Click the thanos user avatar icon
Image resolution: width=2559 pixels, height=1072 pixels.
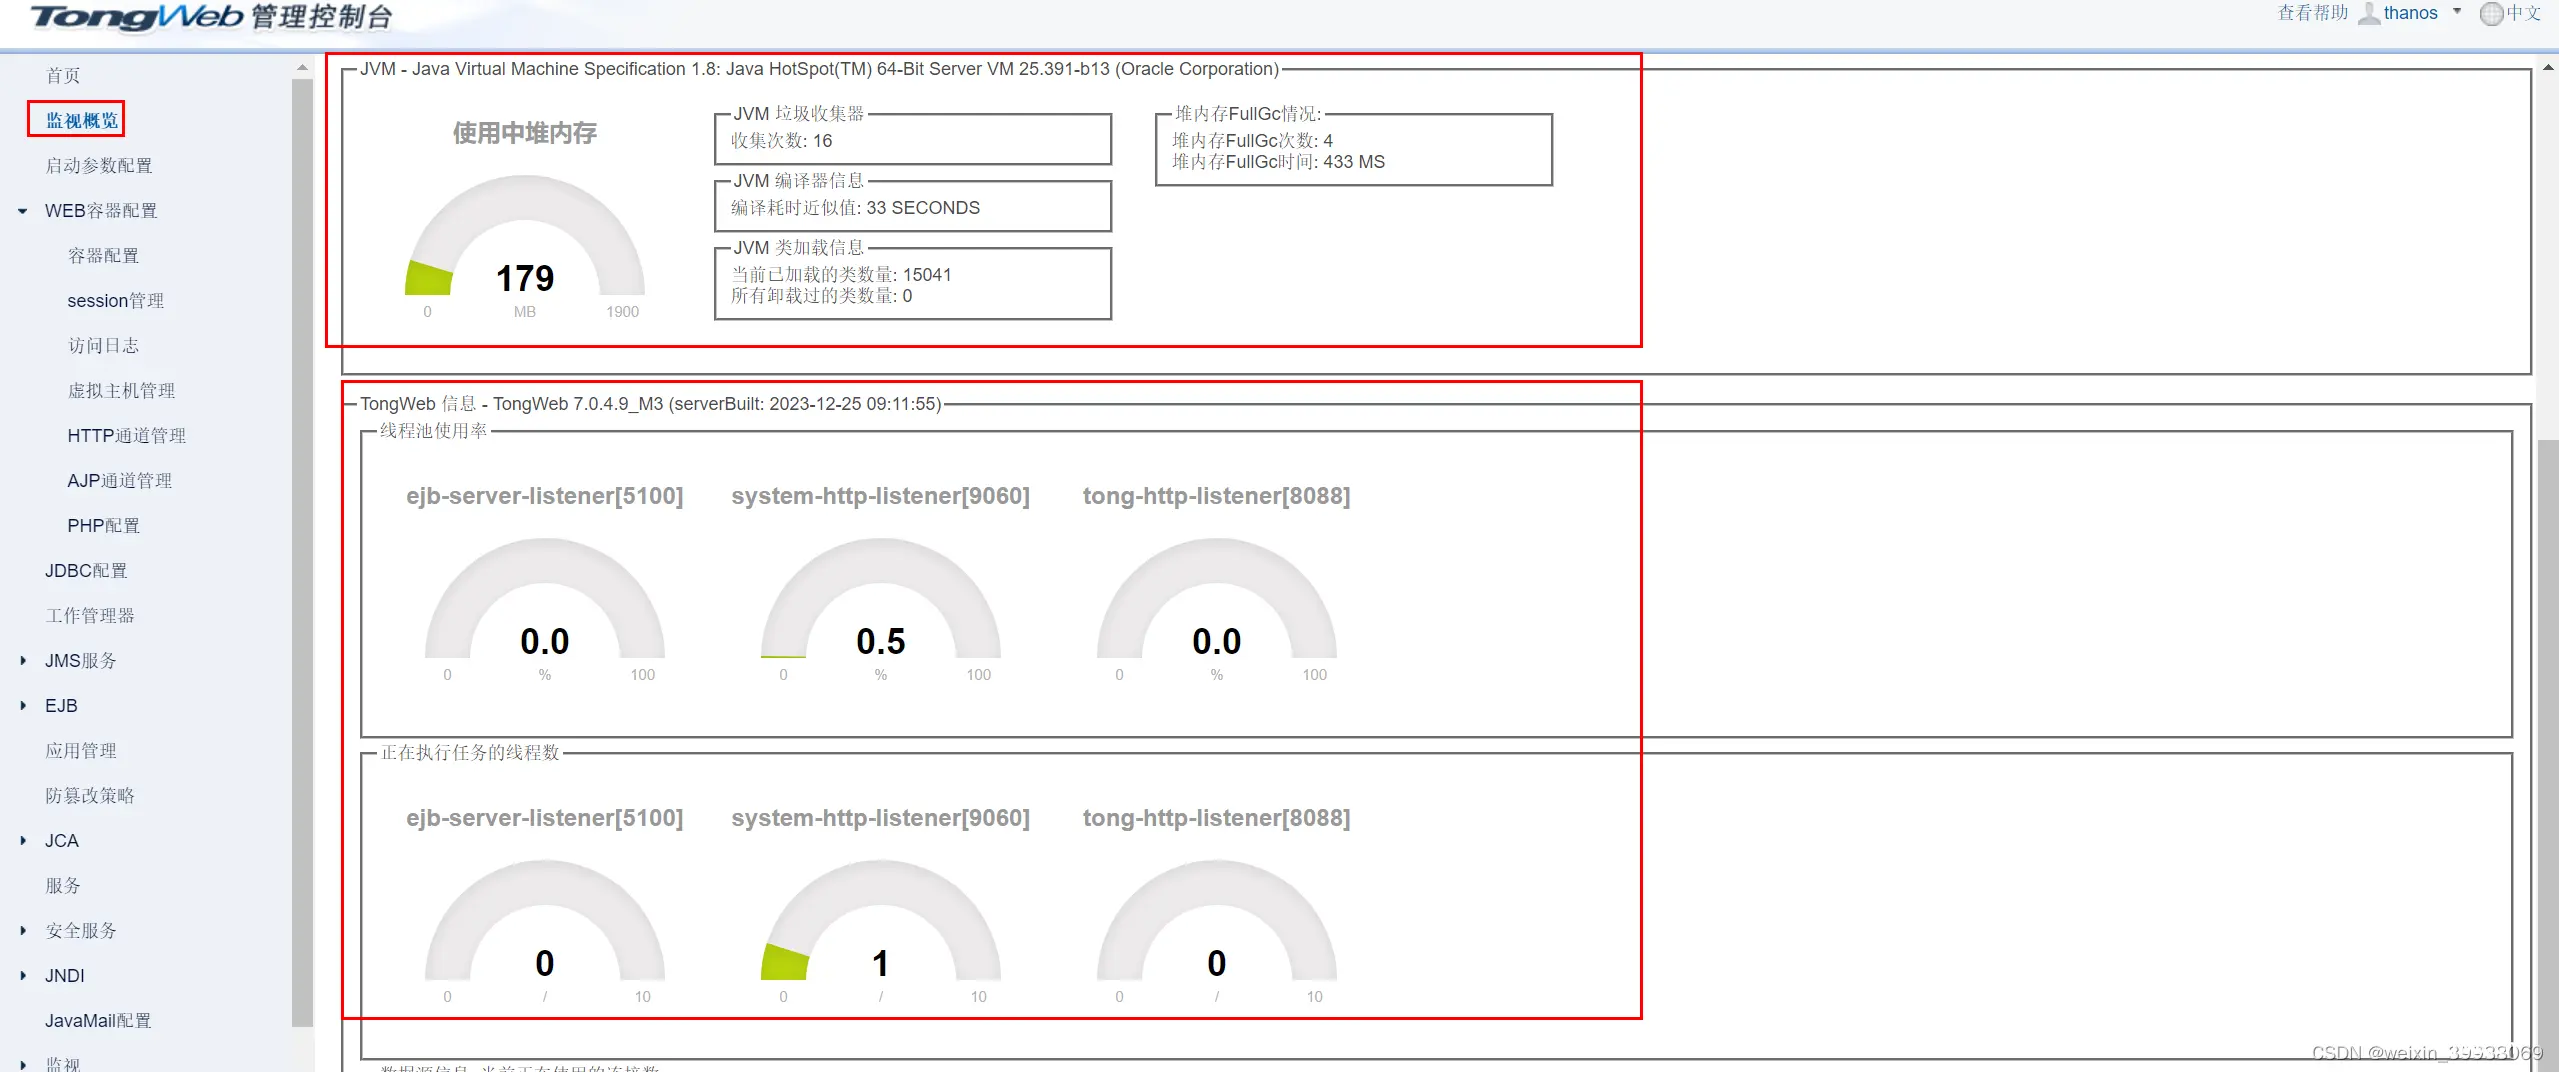2368,14
